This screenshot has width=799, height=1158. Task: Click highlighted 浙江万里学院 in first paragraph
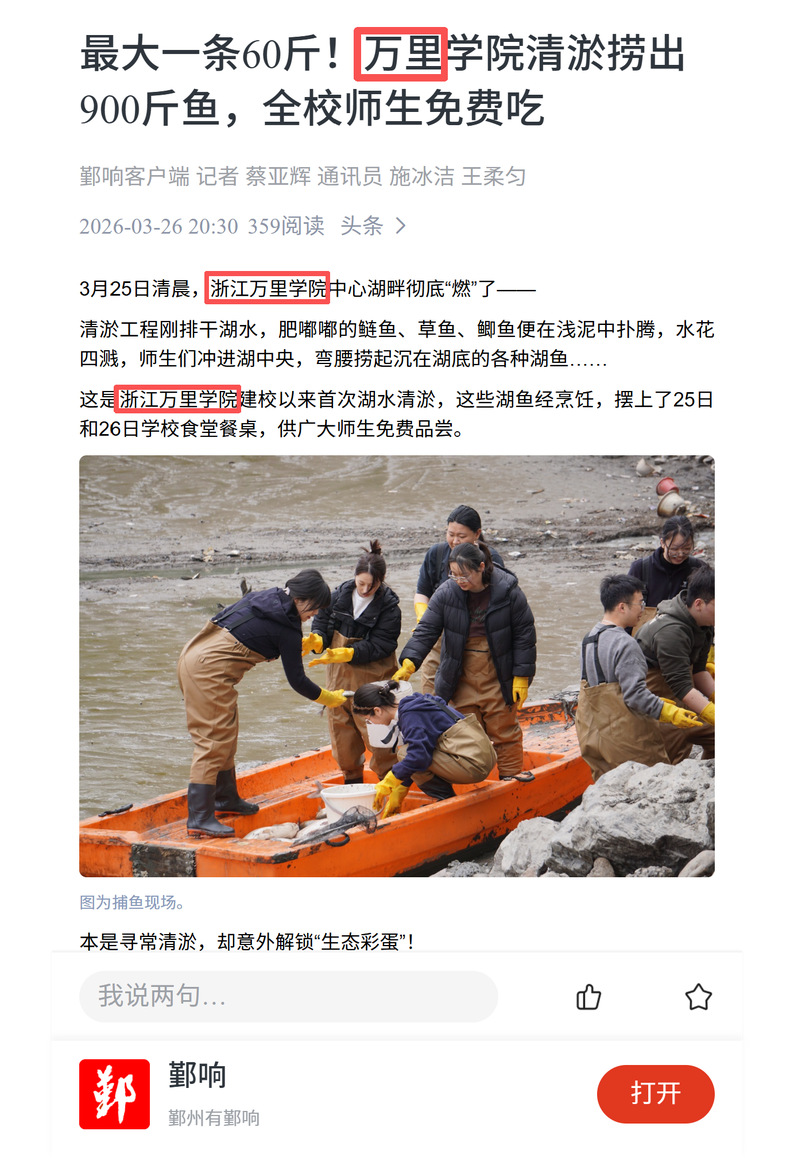(267, 288)
